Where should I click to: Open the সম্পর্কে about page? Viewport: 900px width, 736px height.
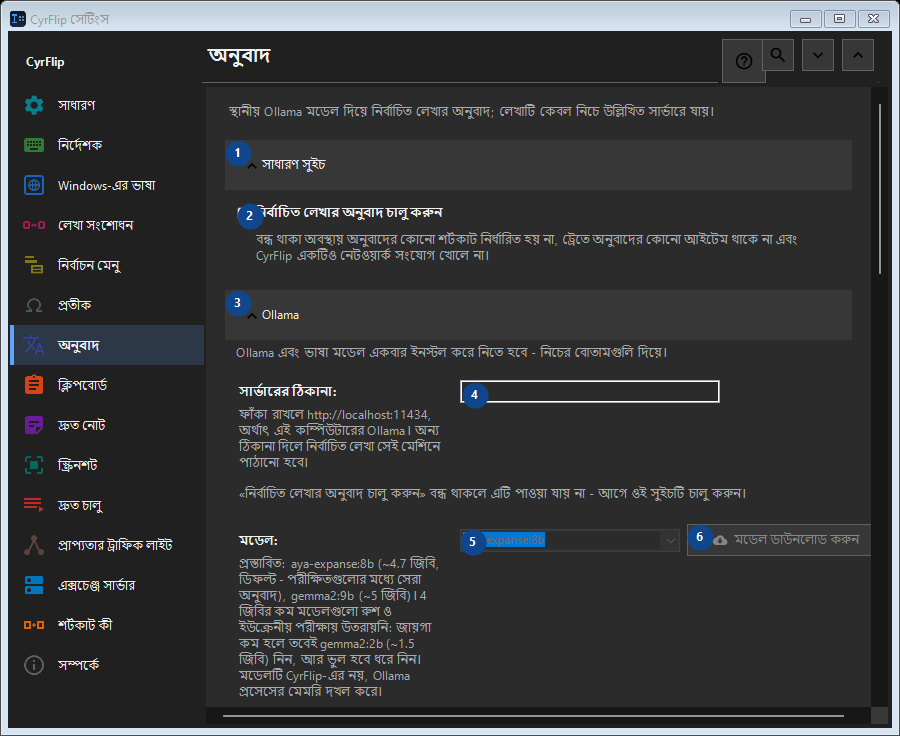pyautogui.click(x=107, y=665)
